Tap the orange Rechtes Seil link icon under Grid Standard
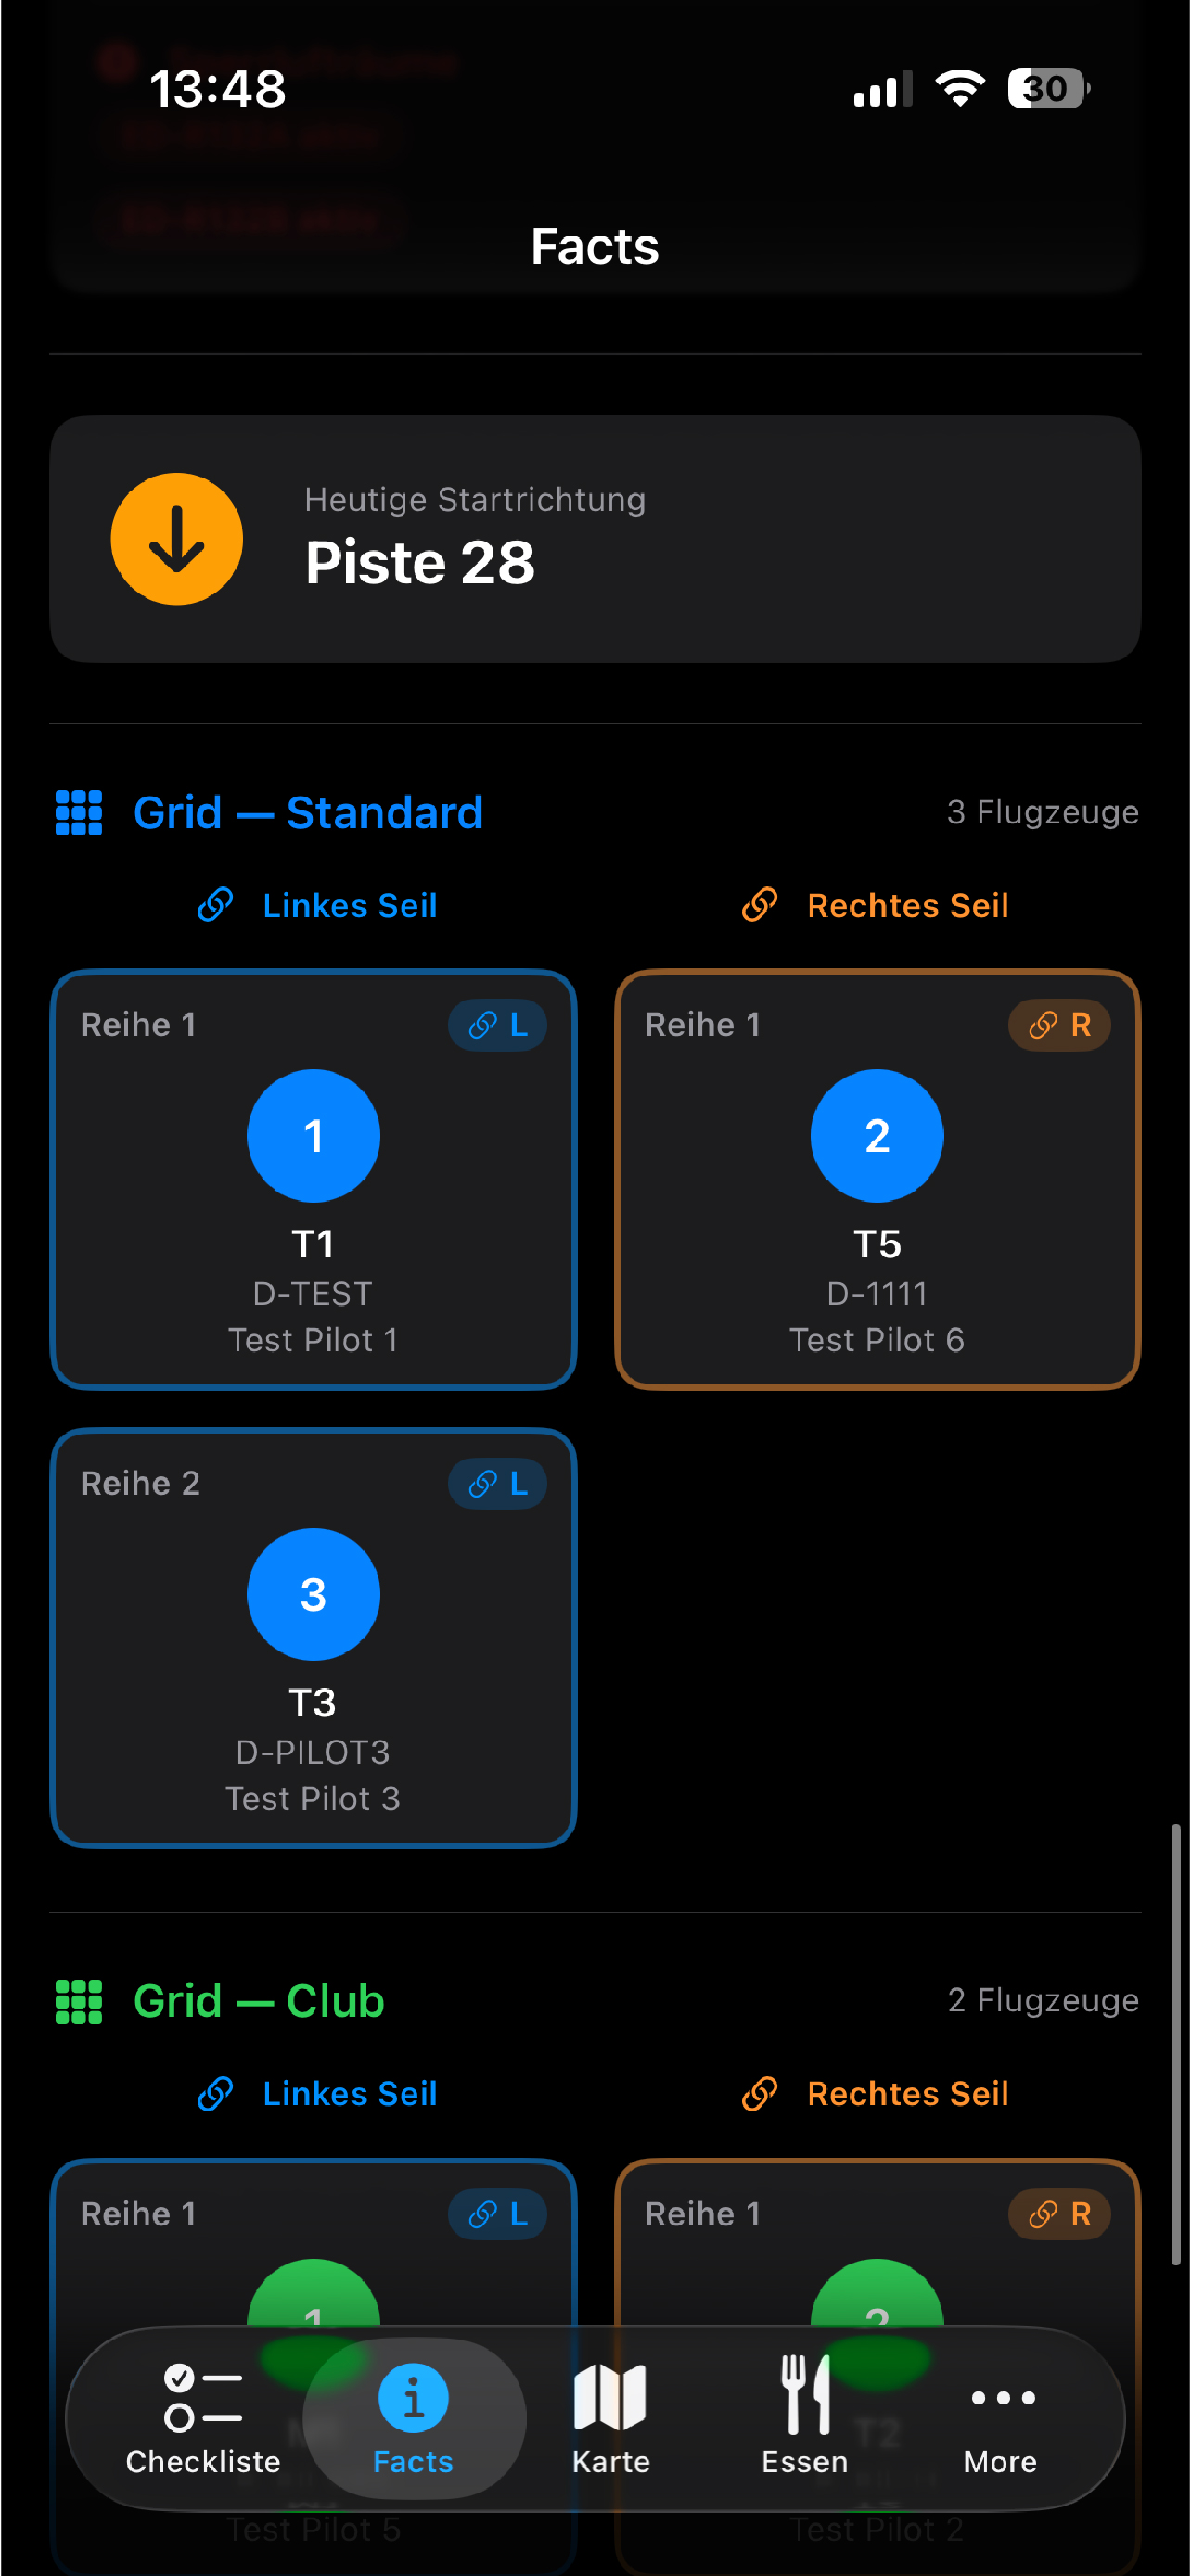The image size is (1191, 2576). [760, 905]
